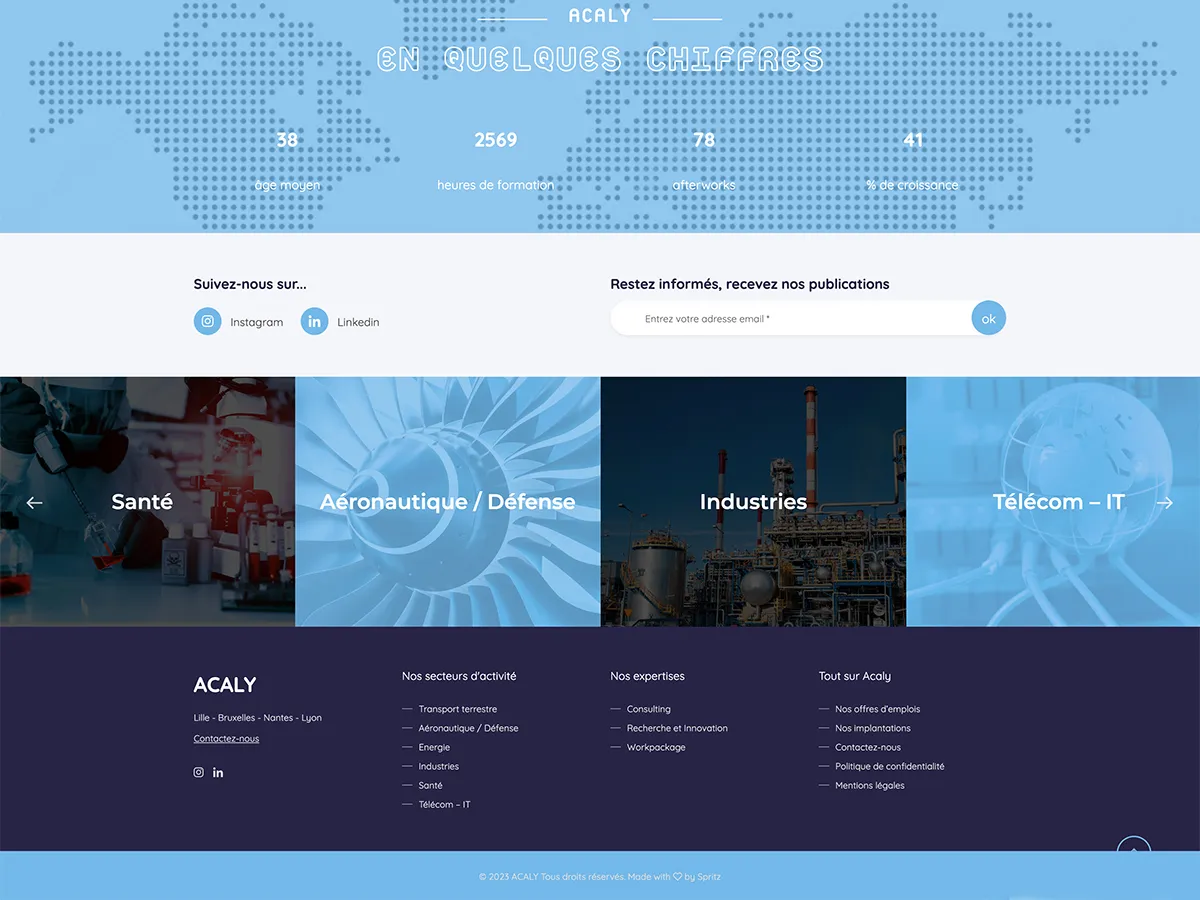Open Politique de confidentialité link
This screenshot has height=900, width=1200.
coord(889,766)
